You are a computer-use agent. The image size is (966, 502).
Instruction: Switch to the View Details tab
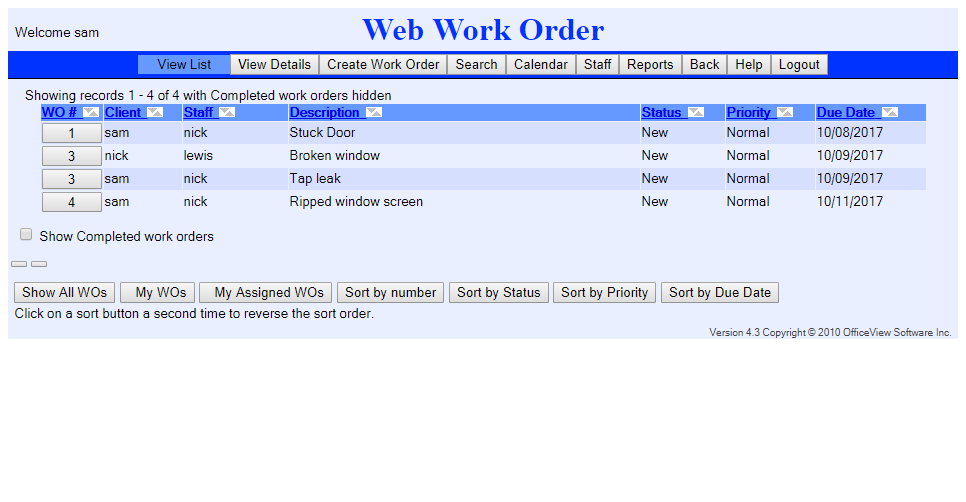click(274, 65)
